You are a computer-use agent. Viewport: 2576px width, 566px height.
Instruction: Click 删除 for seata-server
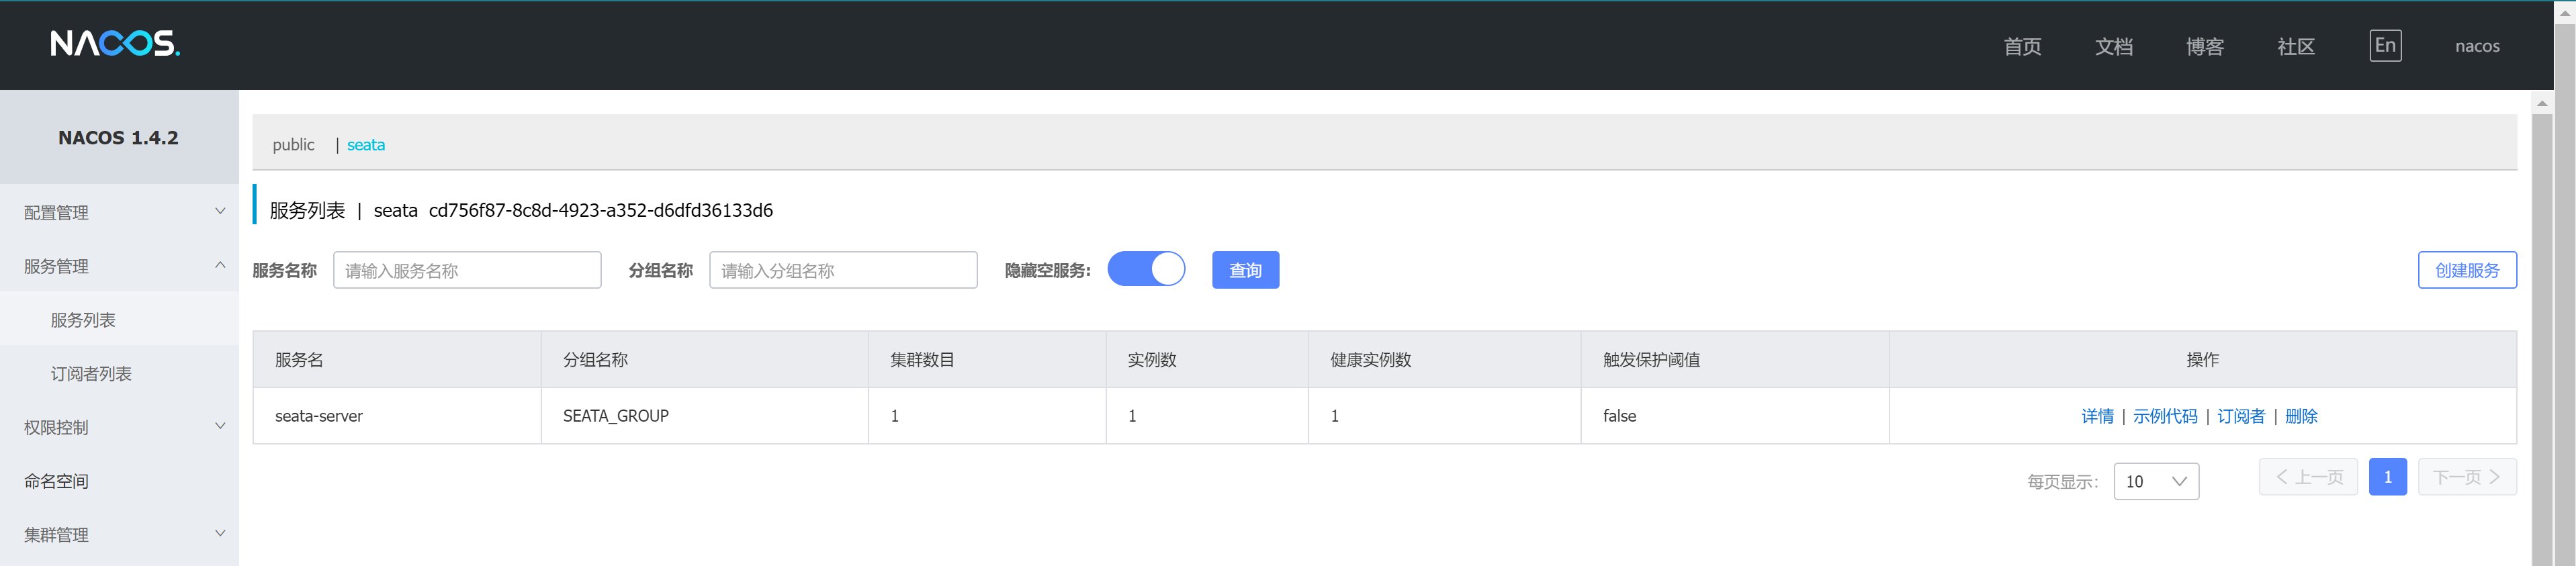click(2301, 416)
